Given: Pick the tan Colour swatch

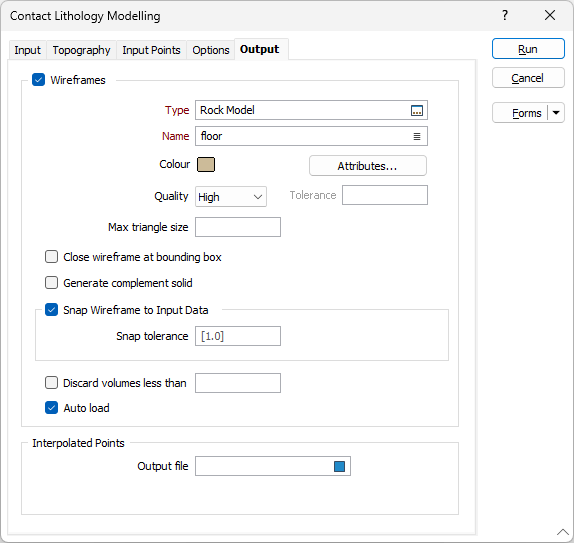Looking at the screenshot, I should [206, 164].
